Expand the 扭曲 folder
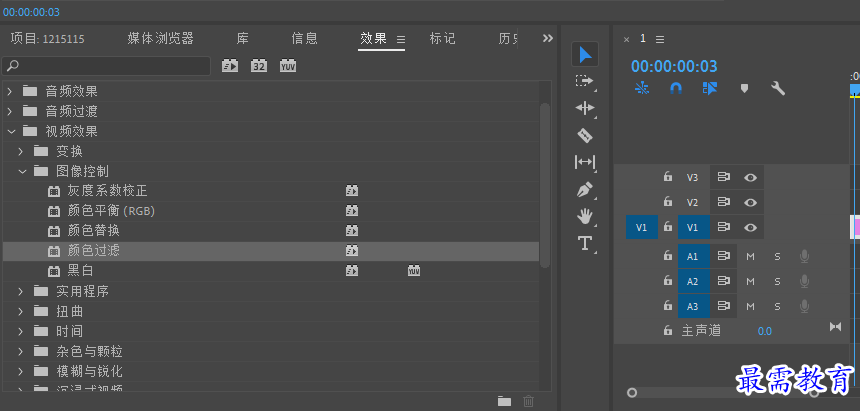The width and height of the screenshot is (860, 411). pyautogui.click(x=21, y=311)
